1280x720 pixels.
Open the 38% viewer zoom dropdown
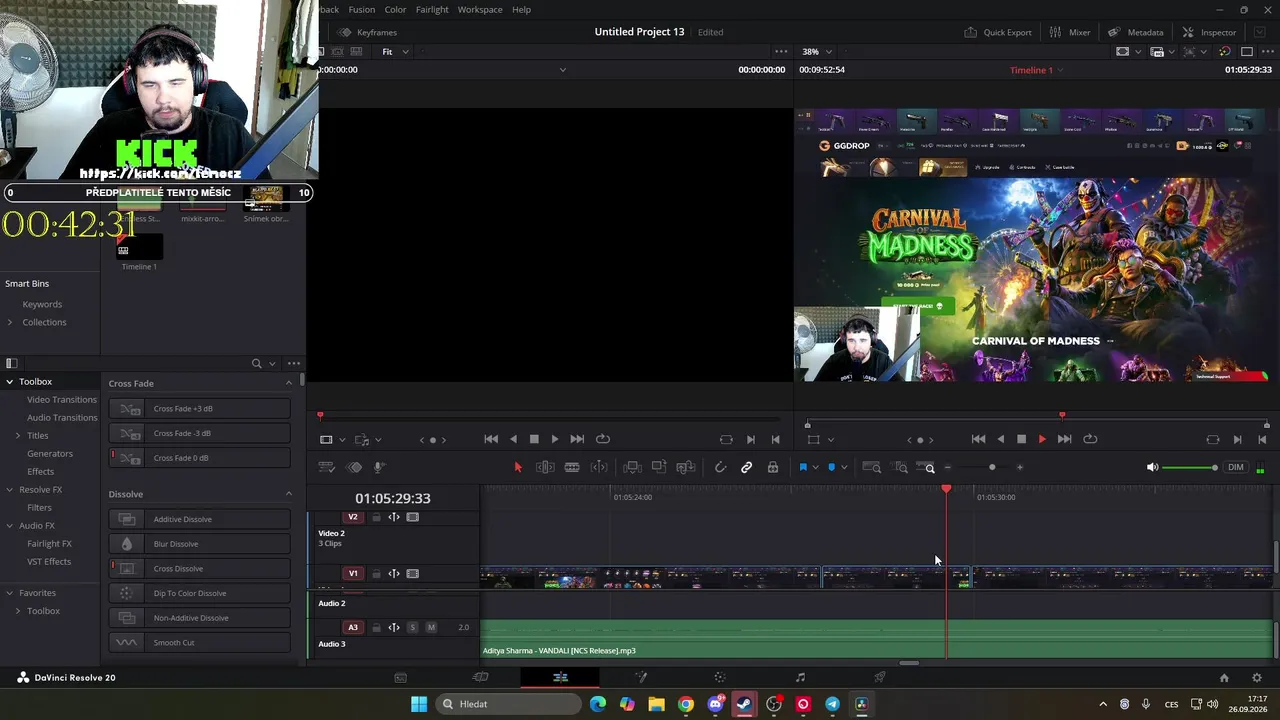pyautogui.click(x=816, y=52)
